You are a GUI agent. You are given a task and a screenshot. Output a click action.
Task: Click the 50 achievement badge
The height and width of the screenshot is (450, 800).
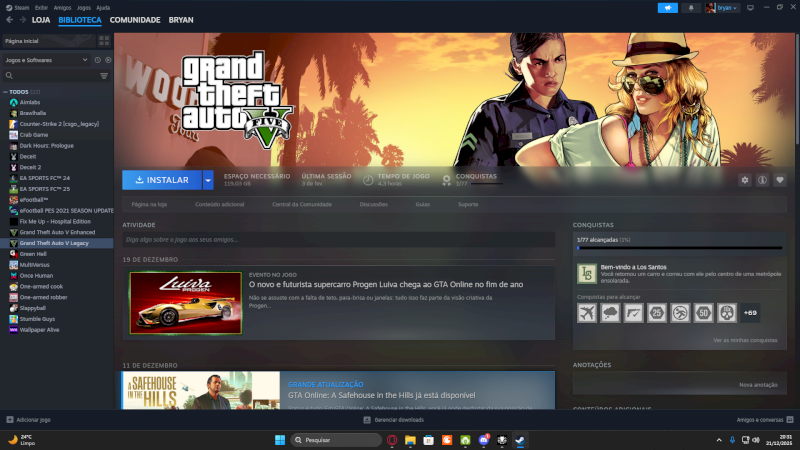(704, 313)
